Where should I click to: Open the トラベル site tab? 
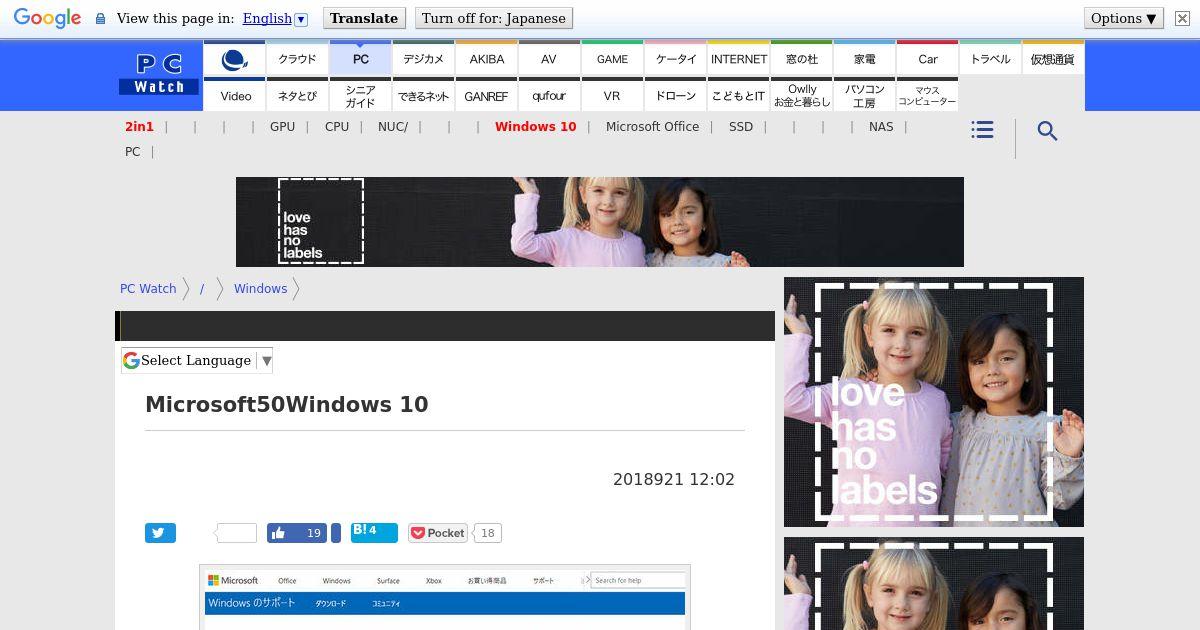tap(990, 59)
